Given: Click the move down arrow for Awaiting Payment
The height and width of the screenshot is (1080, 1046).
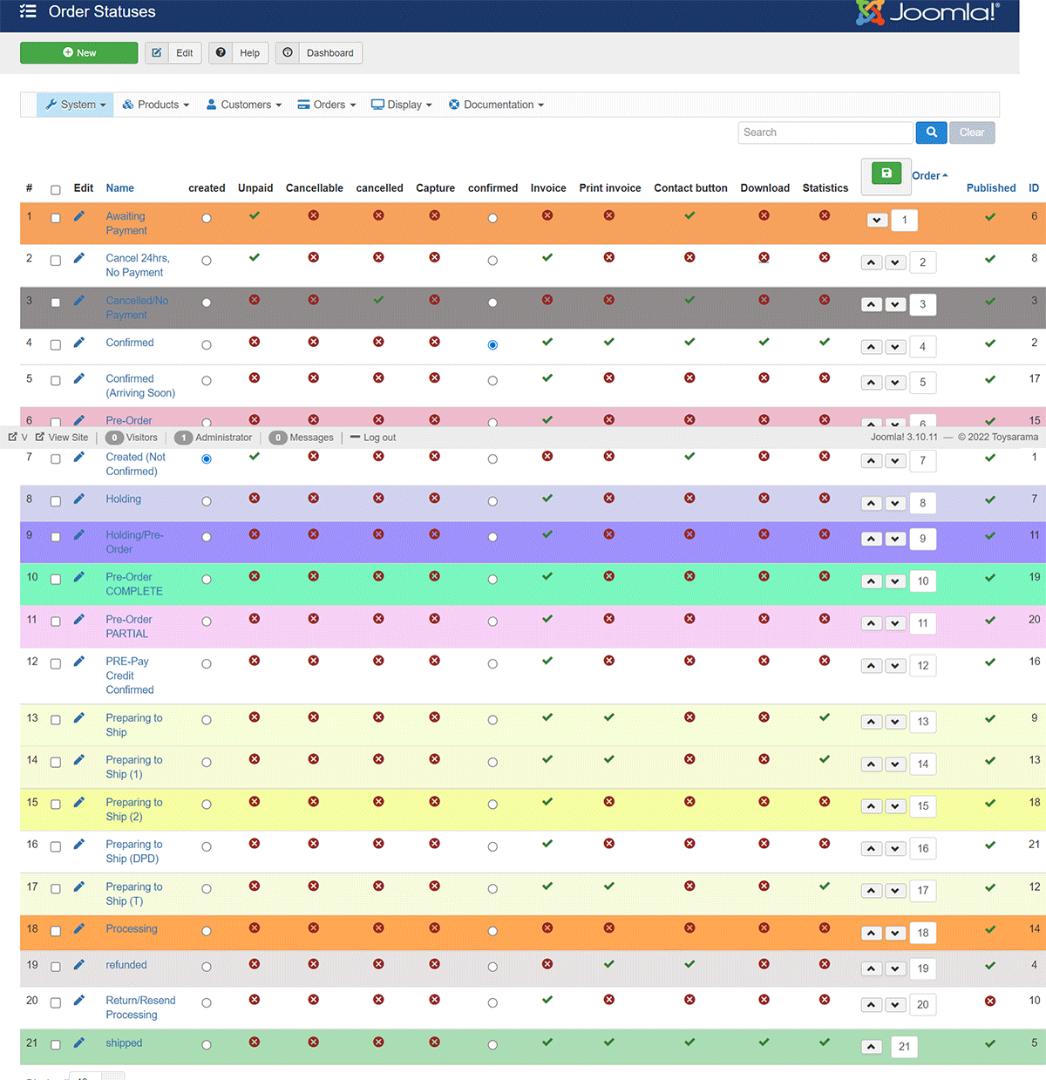Looking at the screenshot, I should [877, 221].
